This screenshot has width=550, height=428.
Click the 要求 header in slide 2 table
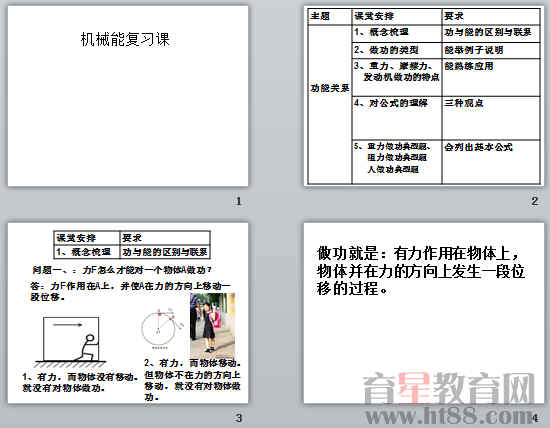(491, 16)
